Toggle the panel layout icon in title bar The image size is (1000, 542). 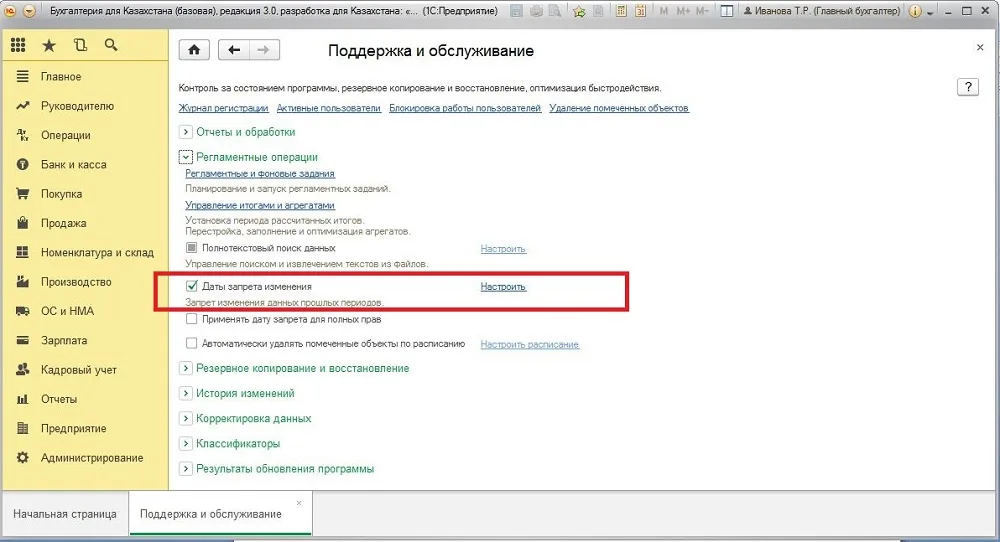pos(726,11)
